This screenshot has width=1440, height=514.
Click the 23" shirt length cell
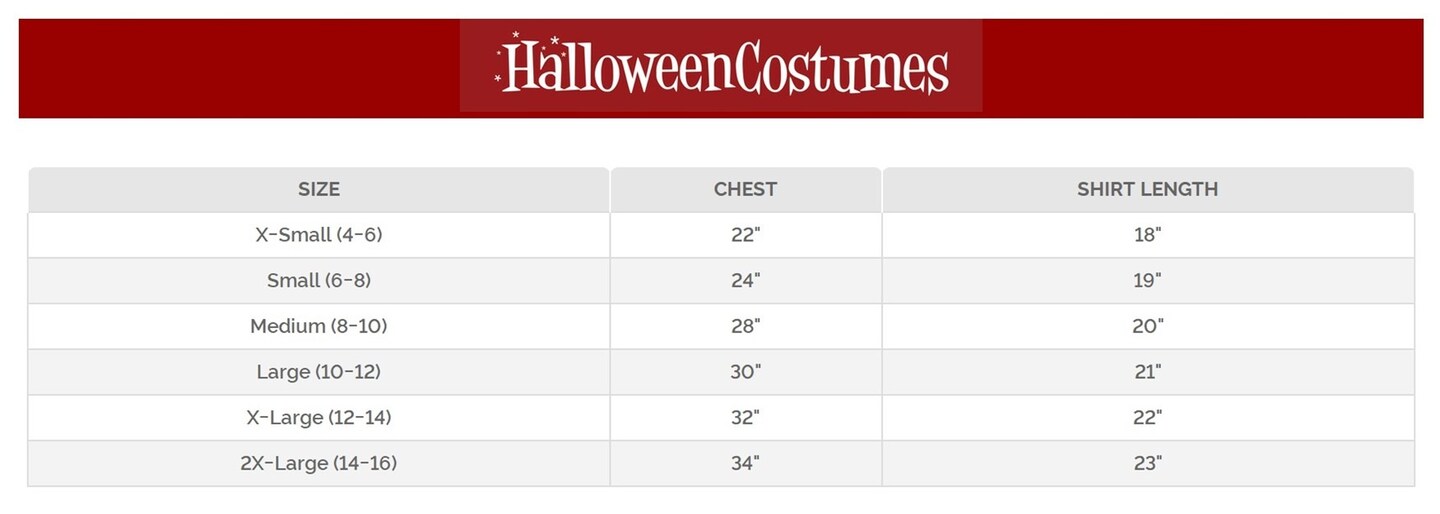pos(1147,463)
